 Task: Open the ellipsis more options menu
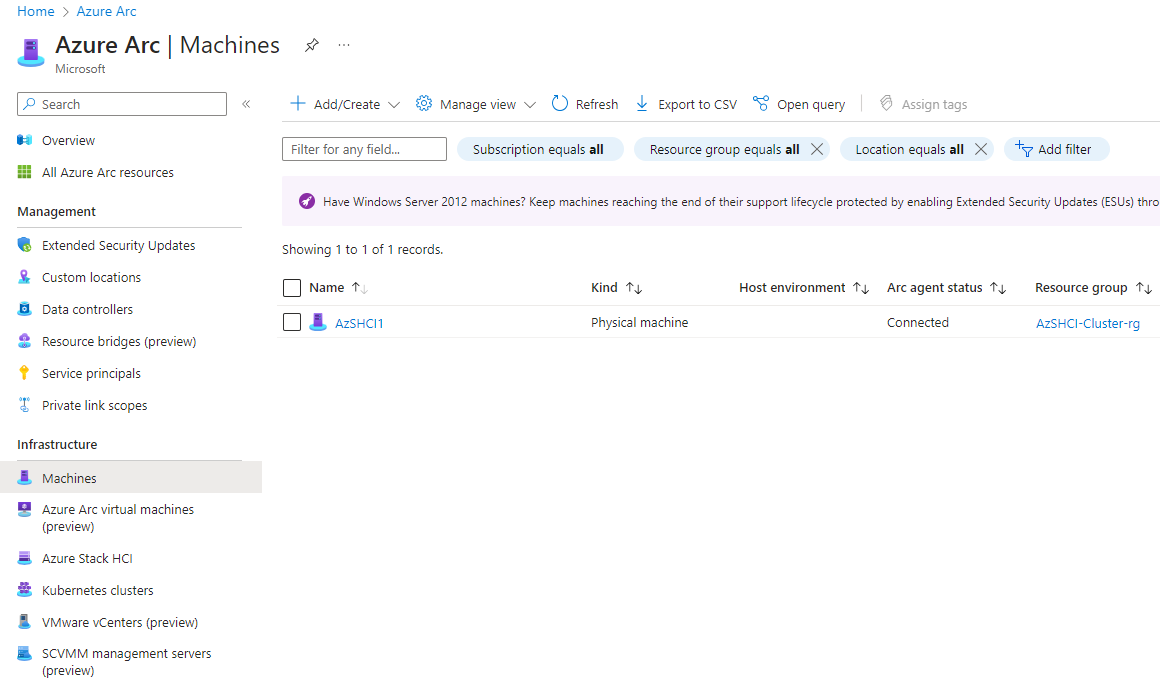pos(344,46)
